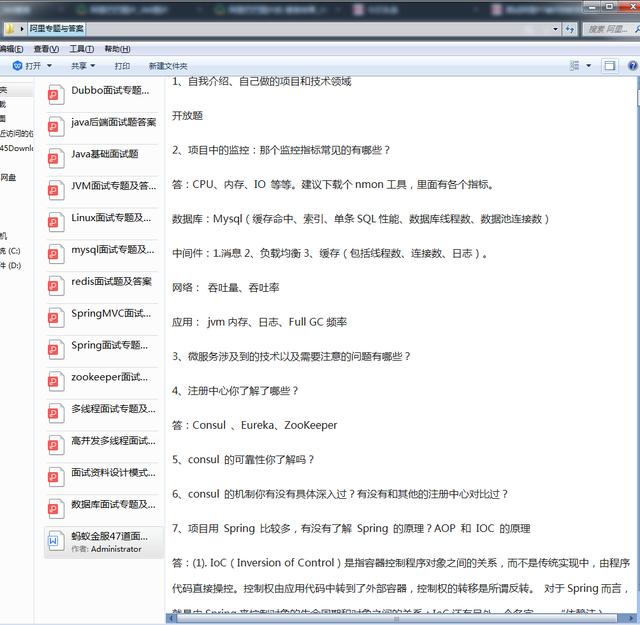
Task: Select the 数据库面试专题及 PDF icon
Action: click(x=55, y=509)
